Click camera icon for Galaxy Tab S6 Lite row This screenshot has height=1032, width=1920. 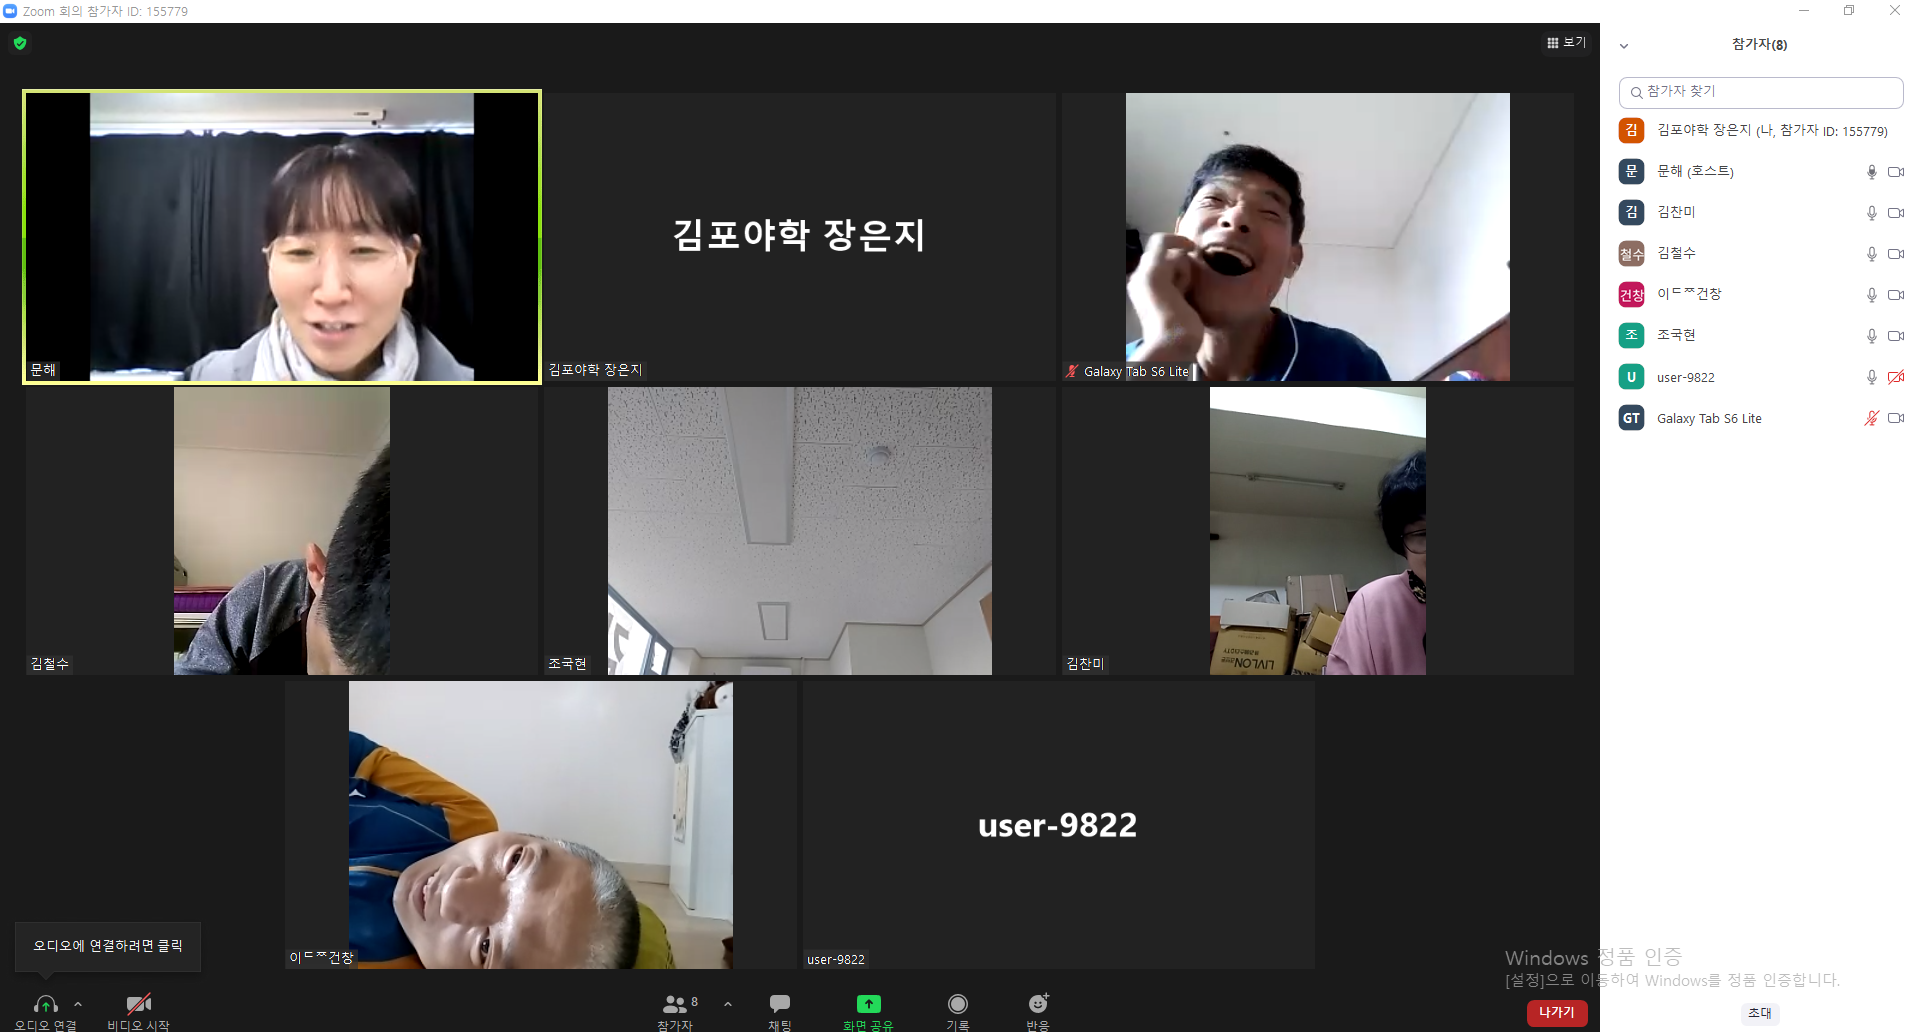point(1896,418)
